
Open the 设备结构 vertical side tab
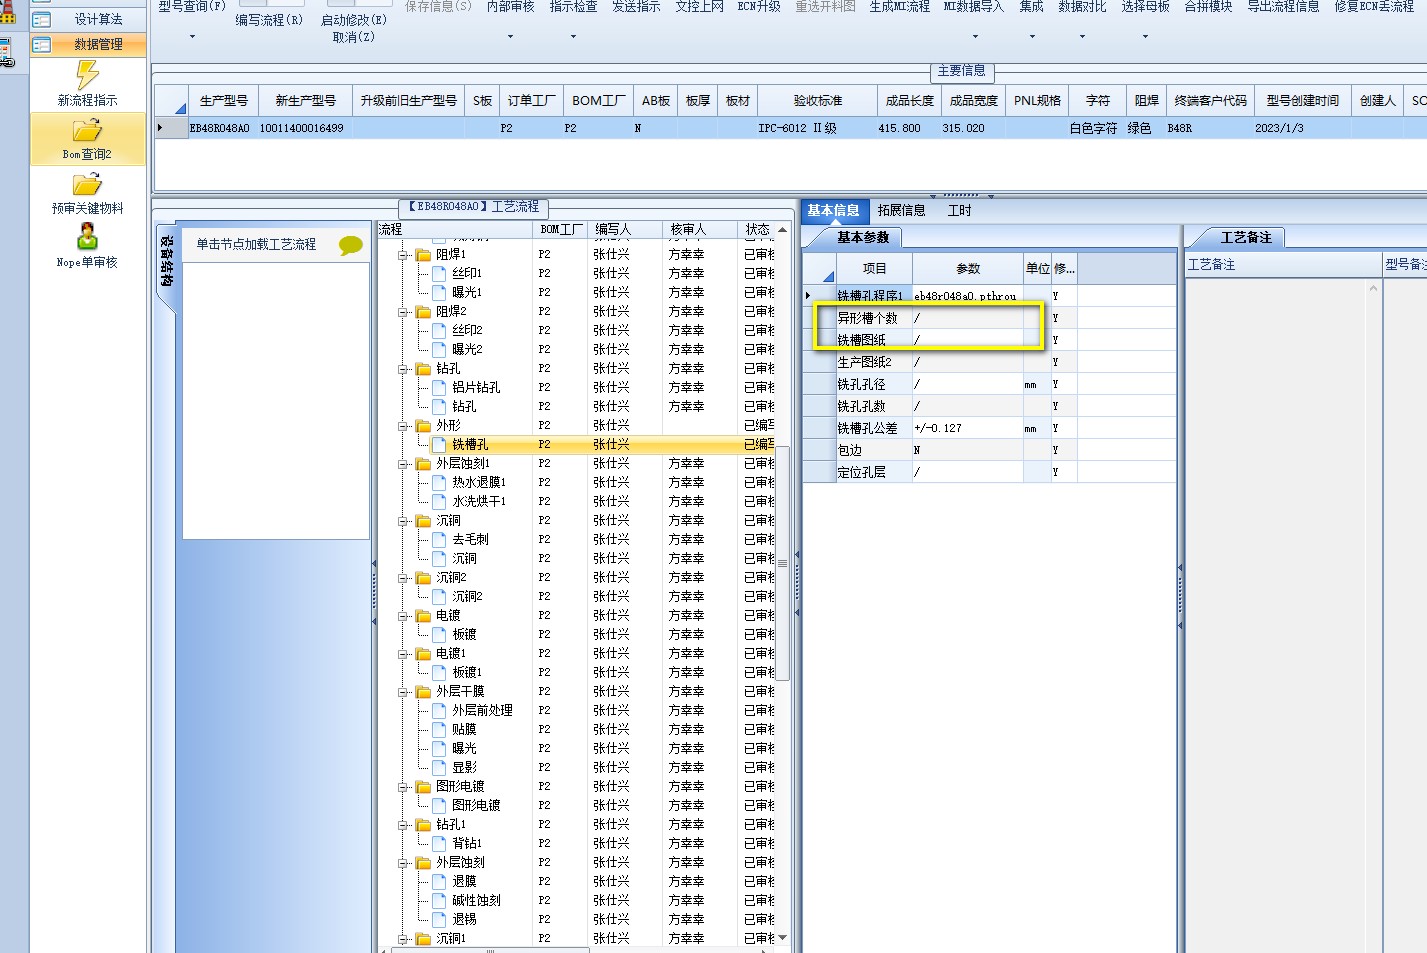166,261
